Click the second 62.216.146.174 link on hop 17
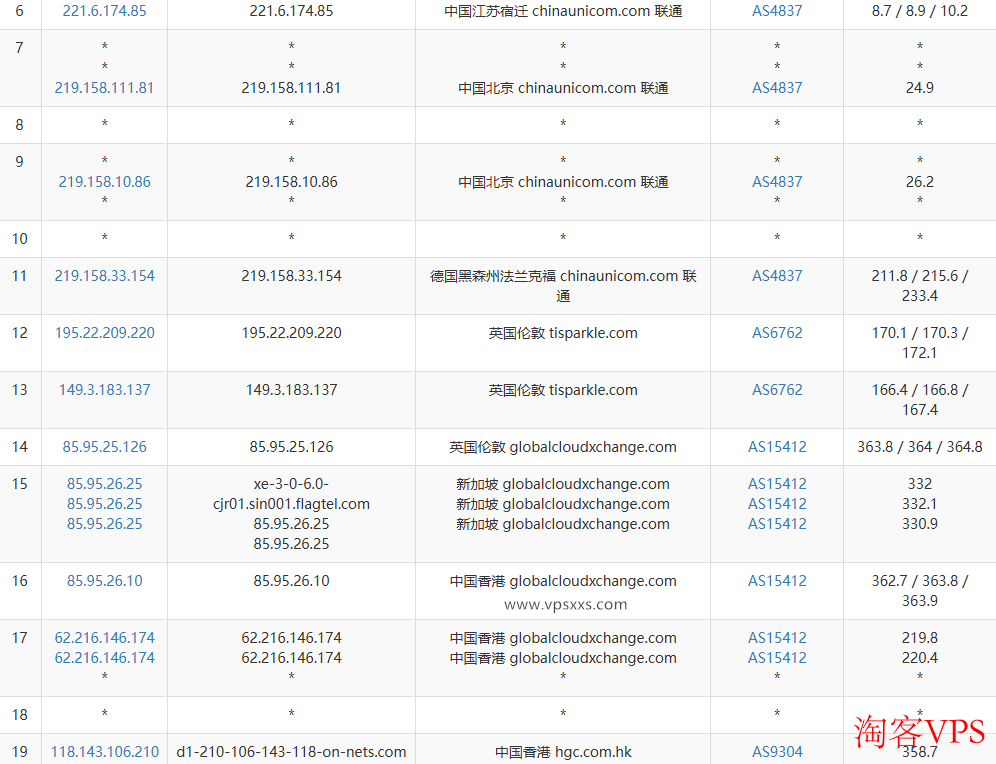The width and height of the screenshot is (996, 764). click(x=104, y=657)
